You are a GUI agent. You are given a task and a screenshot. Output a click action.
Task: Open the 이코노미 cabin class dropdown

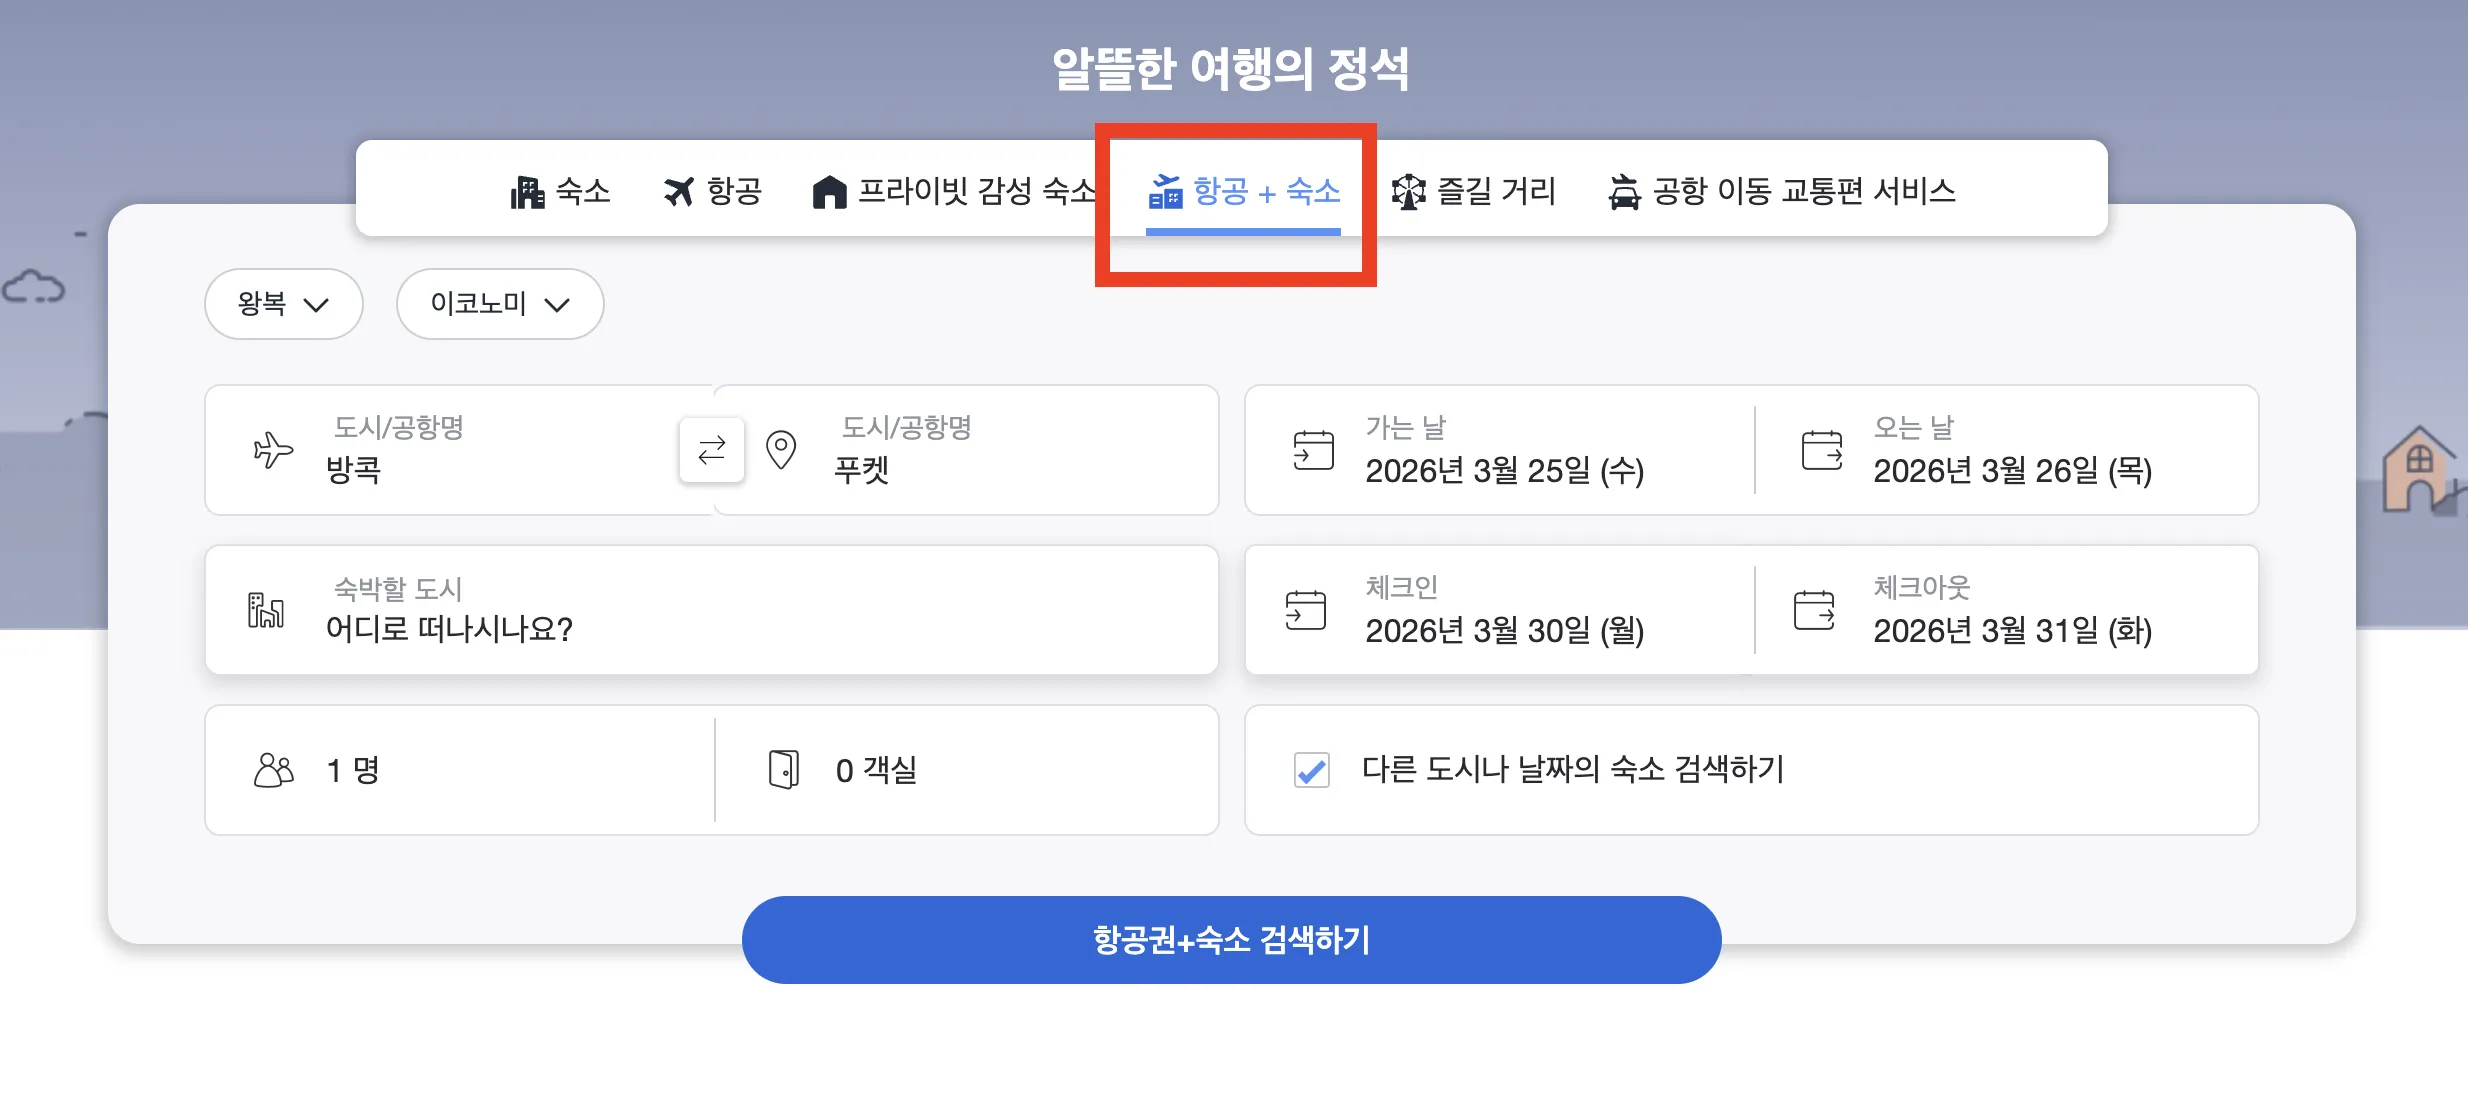tap(500, 304)
